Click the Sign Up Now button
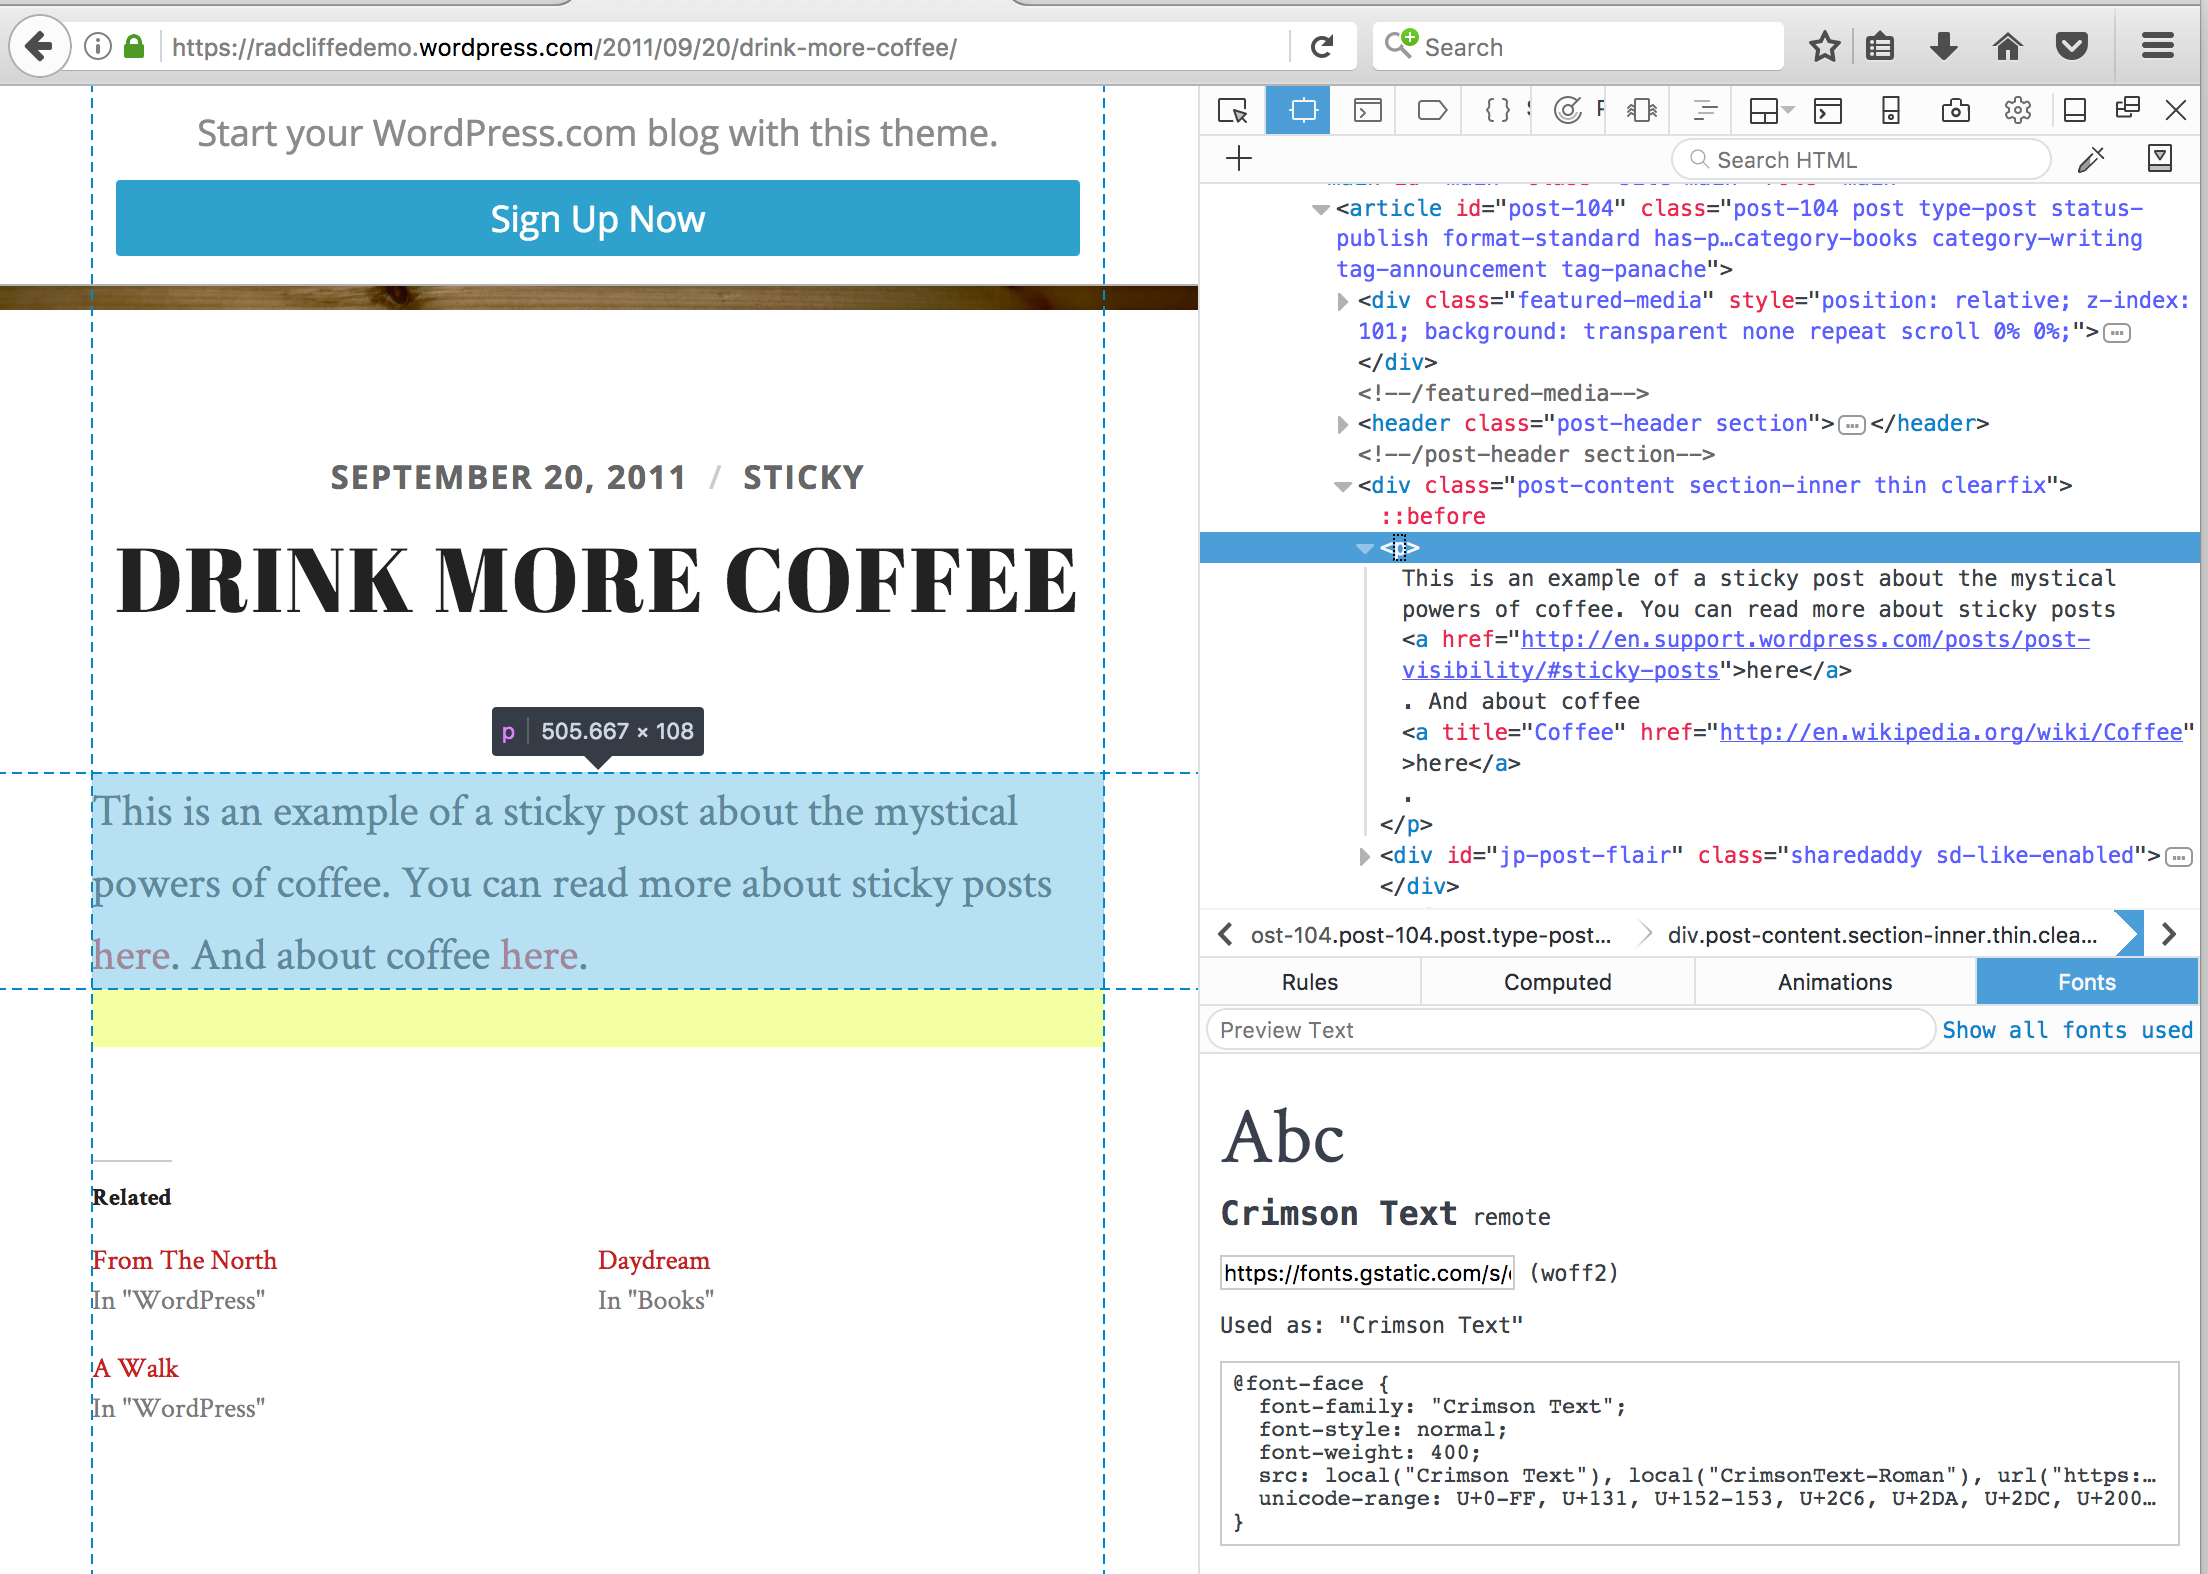This screenshot has width=2208, height=1574. 597,218
